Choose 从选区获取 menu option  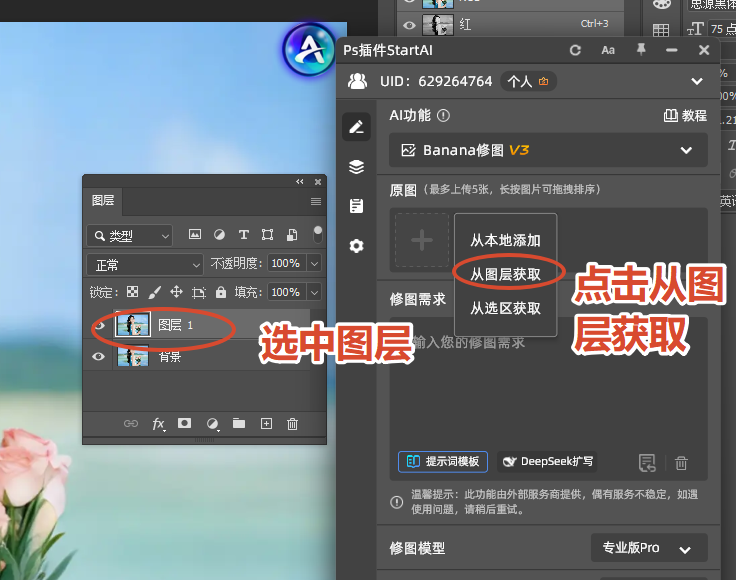tap(506, 308)
